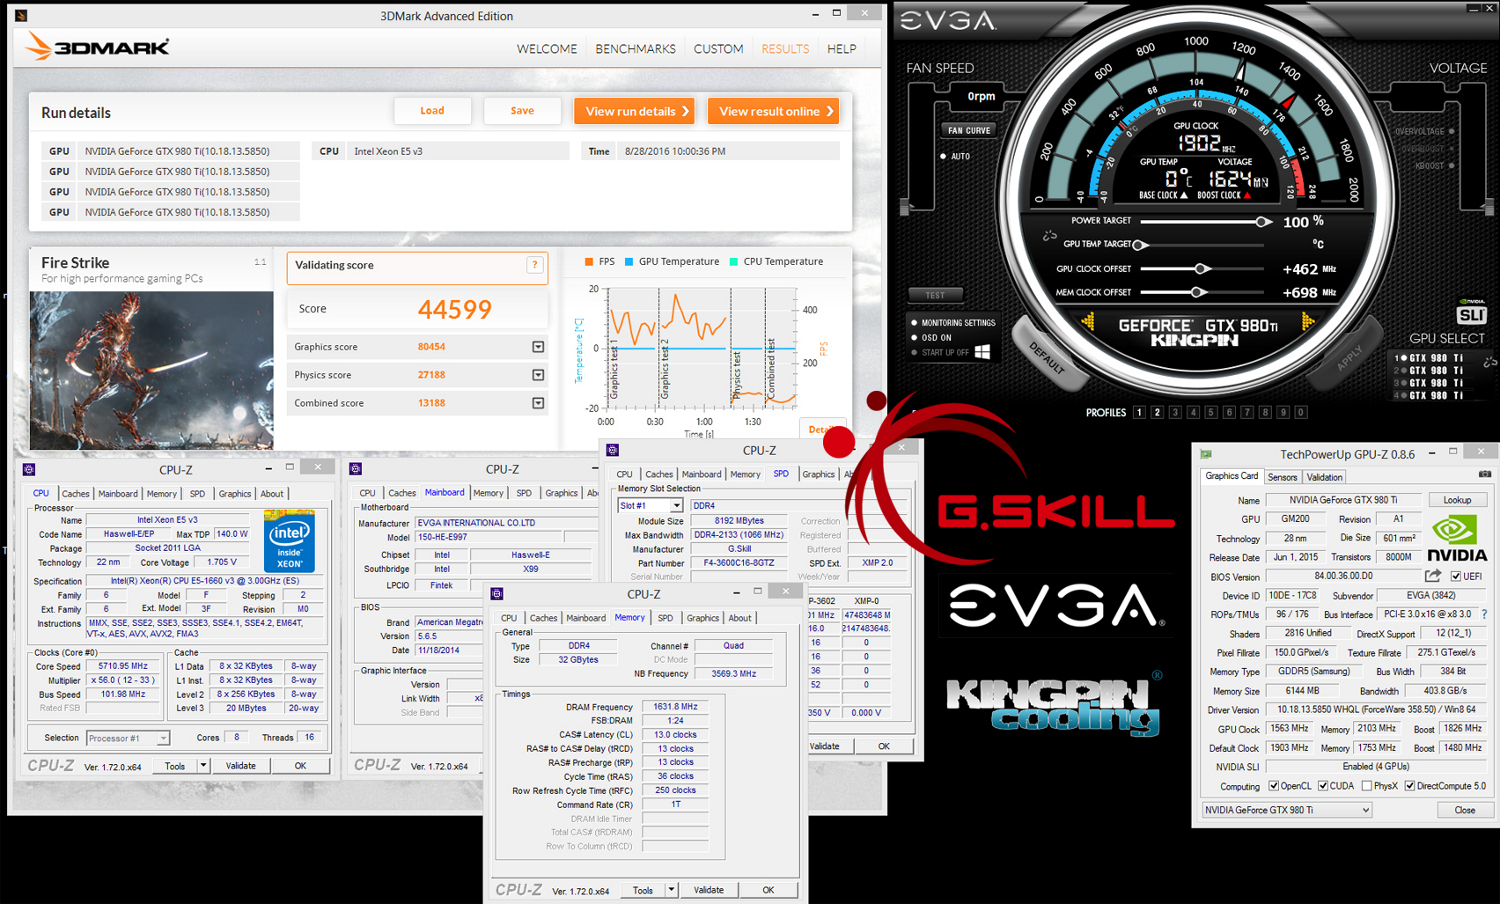Click the right yellow arrow beside GeForce GTX 980Ti
Screen dimensions: 1500x904
coord(1306,321)
